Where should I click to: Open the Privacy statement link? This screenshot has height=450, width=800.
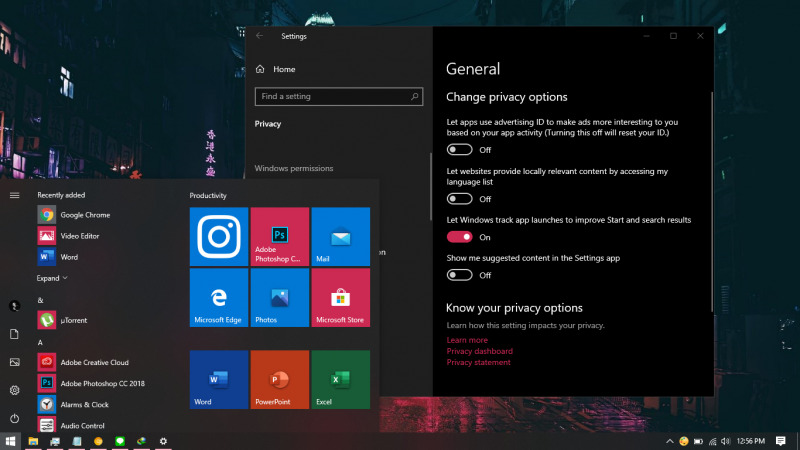(478, 362)
